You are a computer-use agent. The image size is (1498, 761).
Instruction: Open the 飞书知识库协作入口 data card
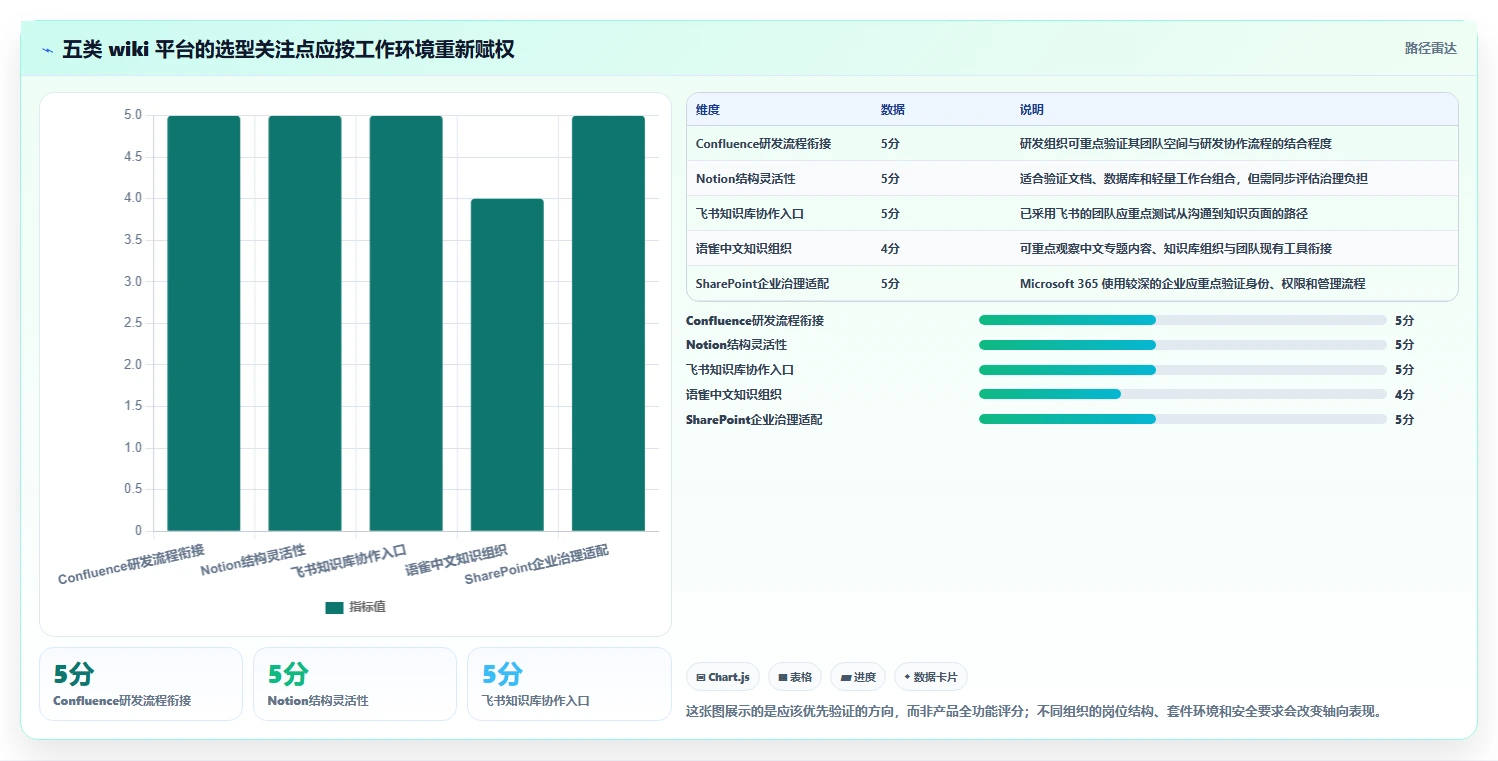(569, 684)
